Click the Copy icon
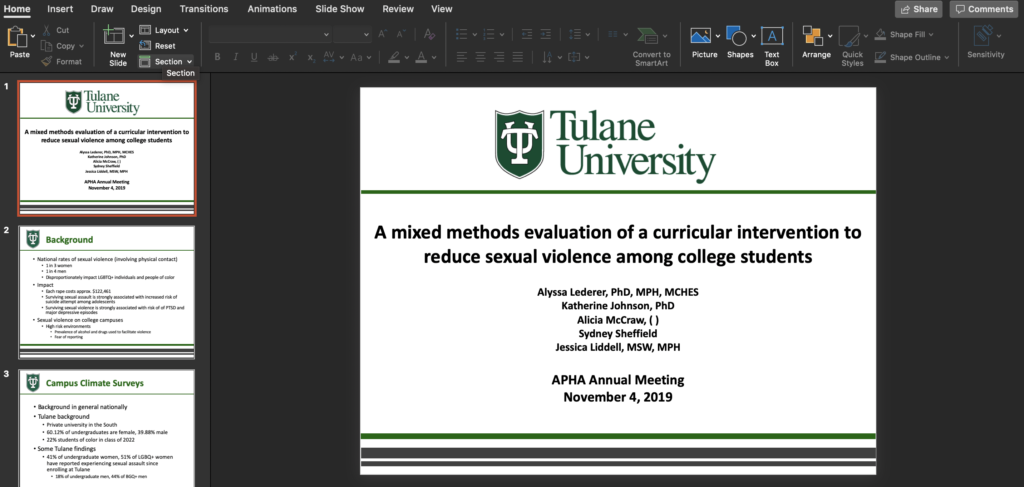1024x487 pixels. pos(46,46)
